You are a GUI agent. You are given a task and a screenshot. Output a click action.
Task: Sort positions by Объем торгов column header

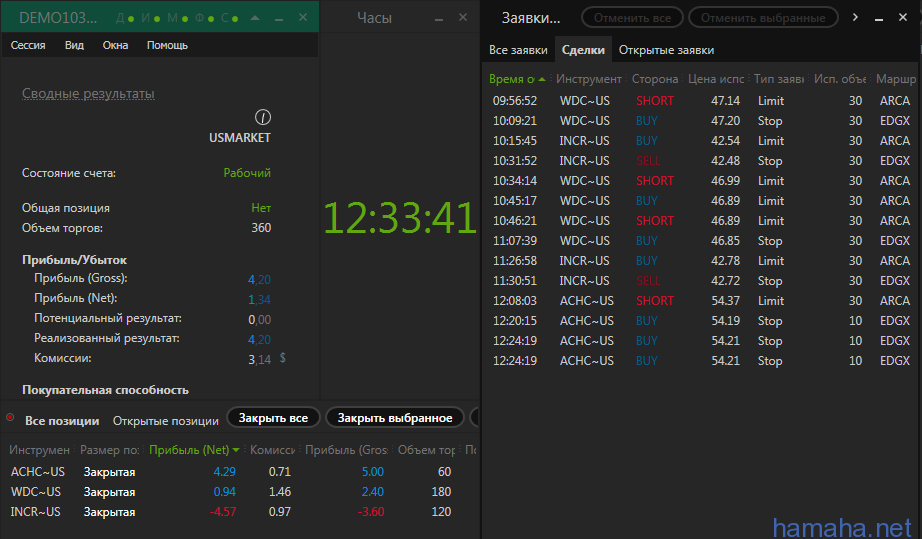pyautogui.click(x=426, y=450)
